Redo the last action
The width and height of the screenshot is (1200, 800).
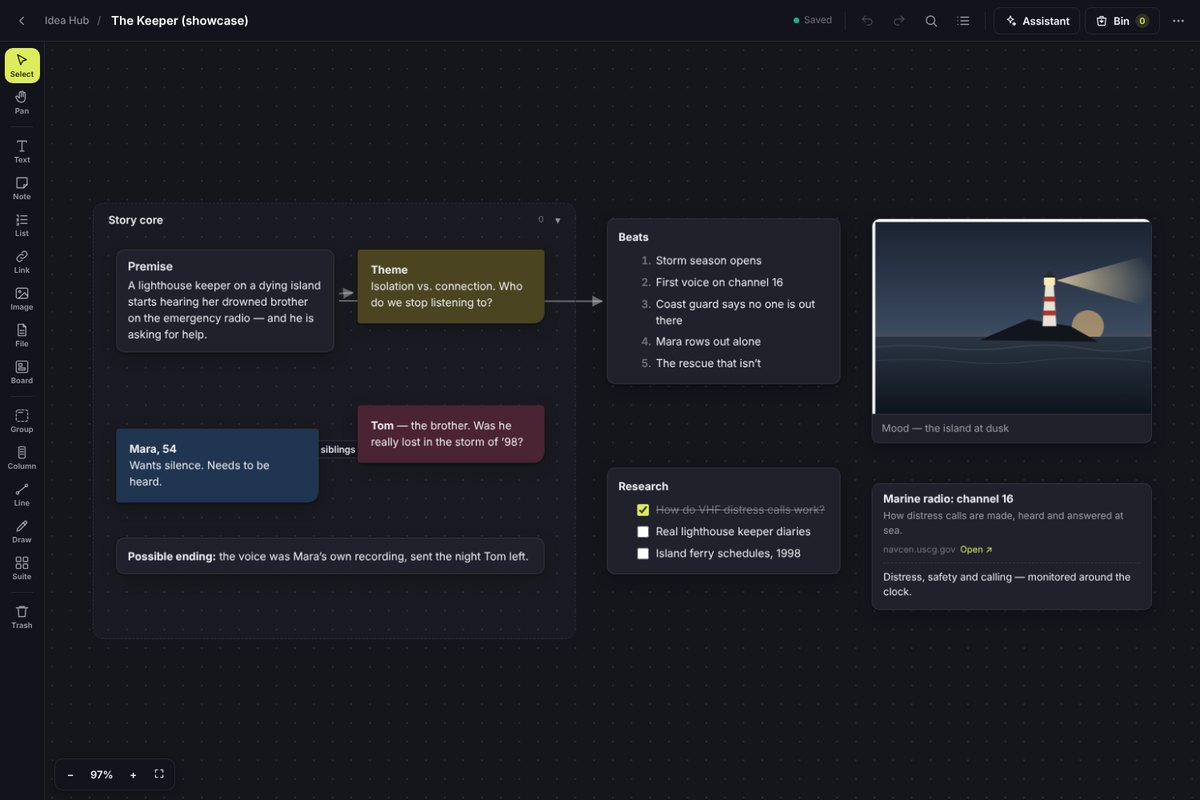coord(899,20)
